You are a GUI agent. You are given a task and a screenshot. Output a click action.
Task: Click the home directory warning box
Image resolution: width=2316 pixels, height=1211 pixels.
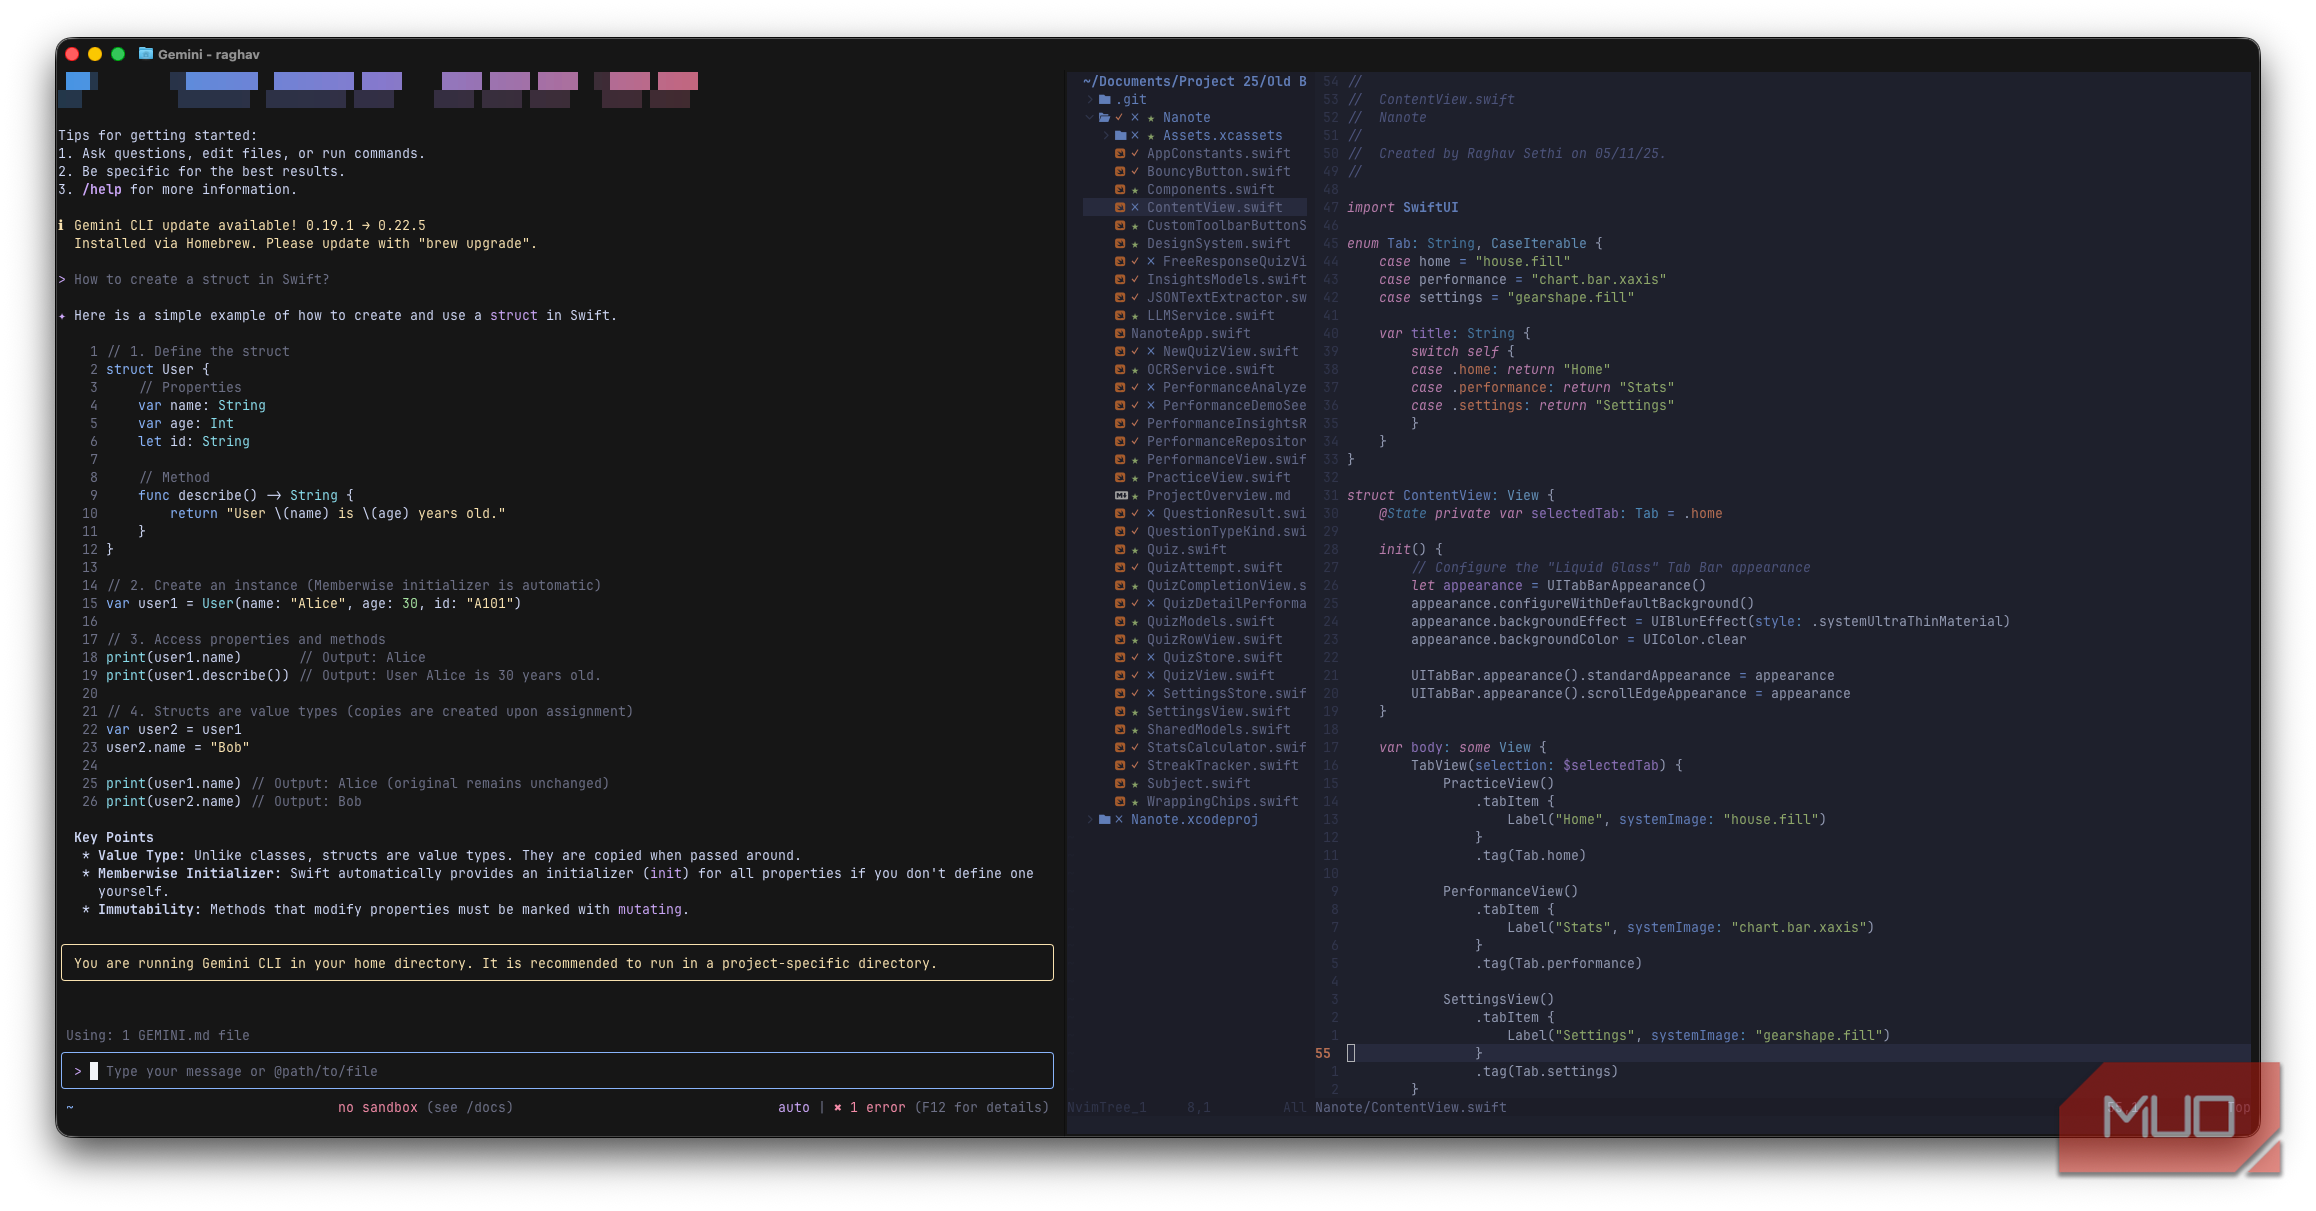click(x=557, y=963)
